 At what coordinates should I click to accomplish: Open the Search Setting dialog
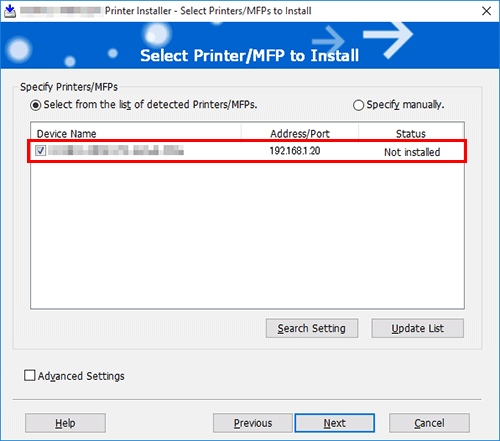point(312,328)
